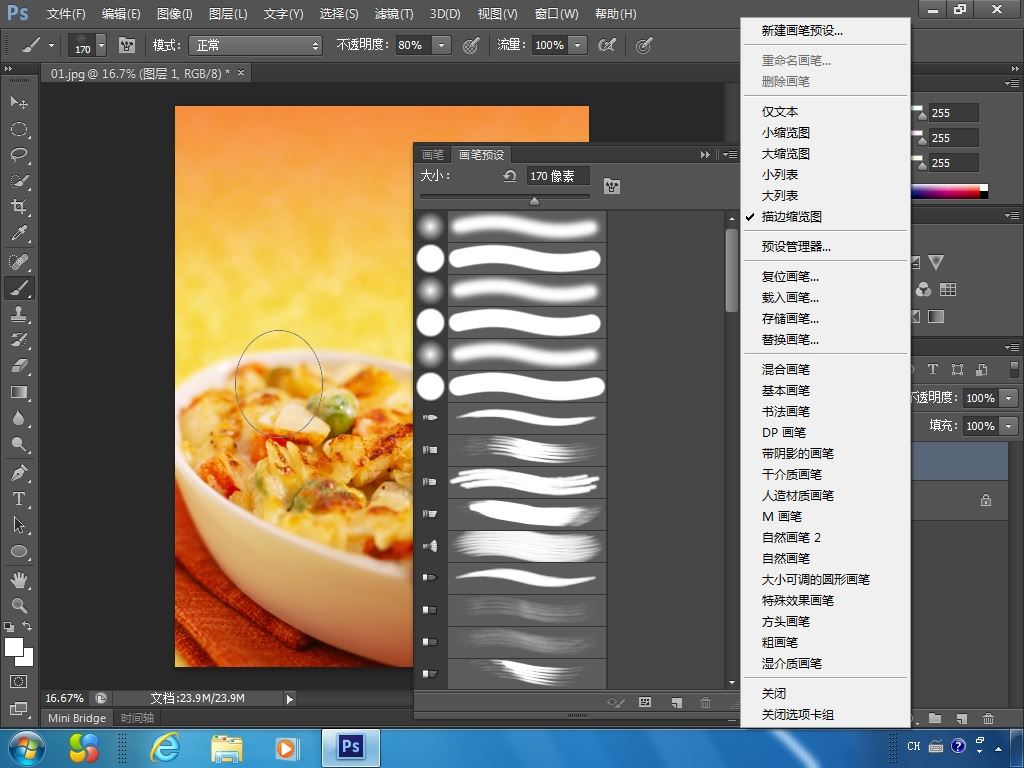Screen dimensions: 1024x768
Task: Pick the Hand tool
Action: [x=18, y=579]
